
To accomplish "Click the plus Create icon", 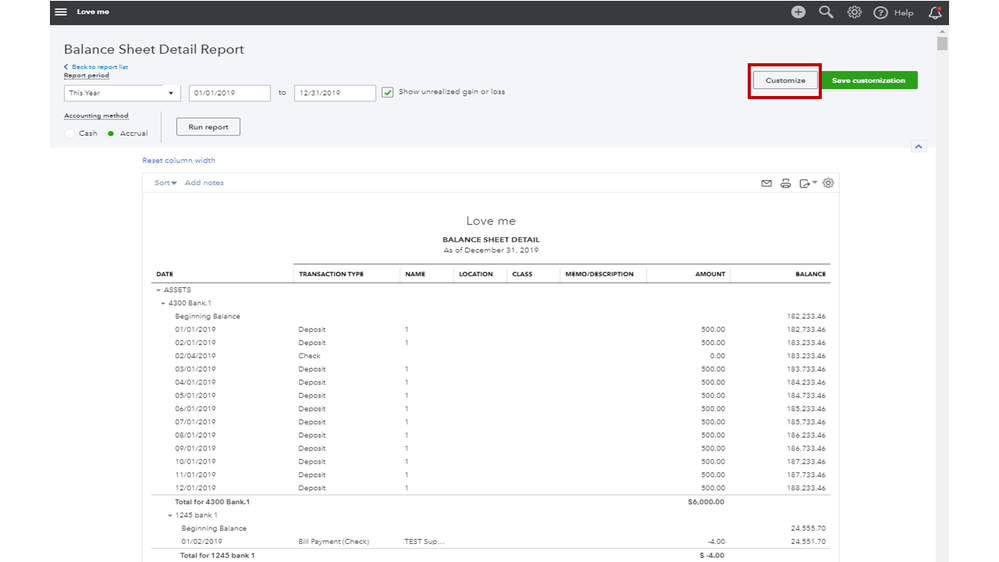I will click(x=798, y=12).
